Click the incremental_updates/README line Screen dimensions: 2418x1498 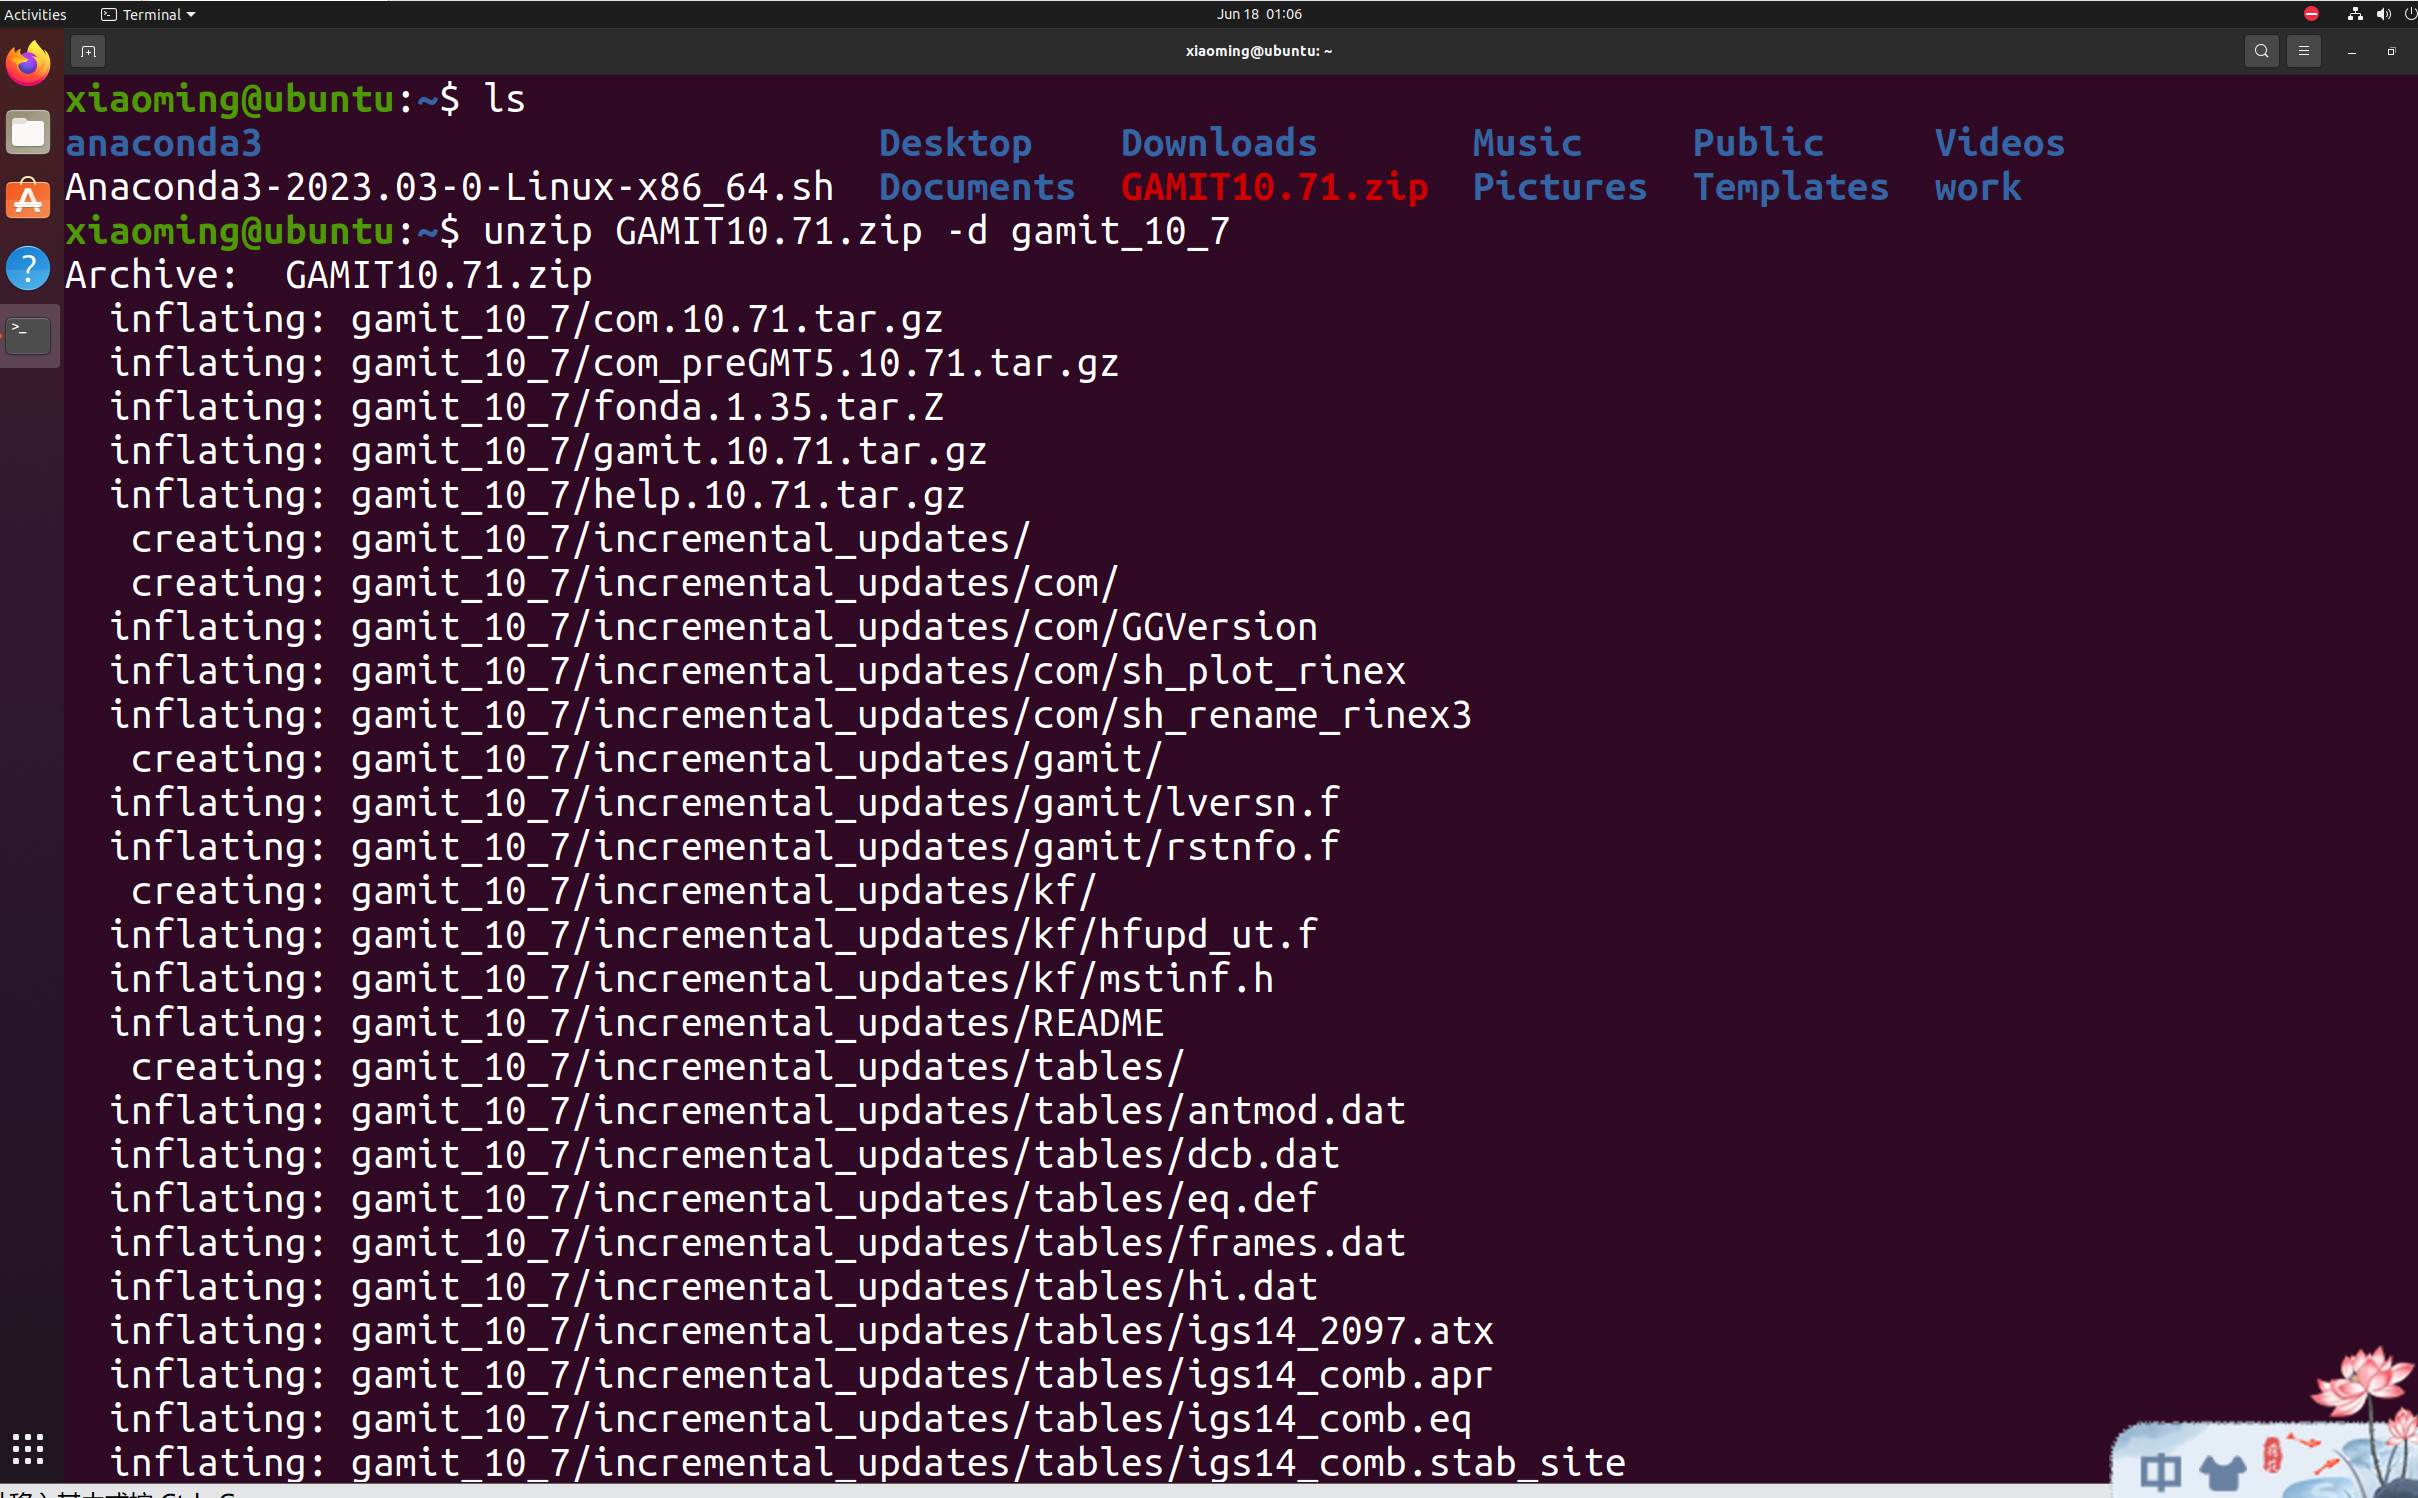(637, 1023)
